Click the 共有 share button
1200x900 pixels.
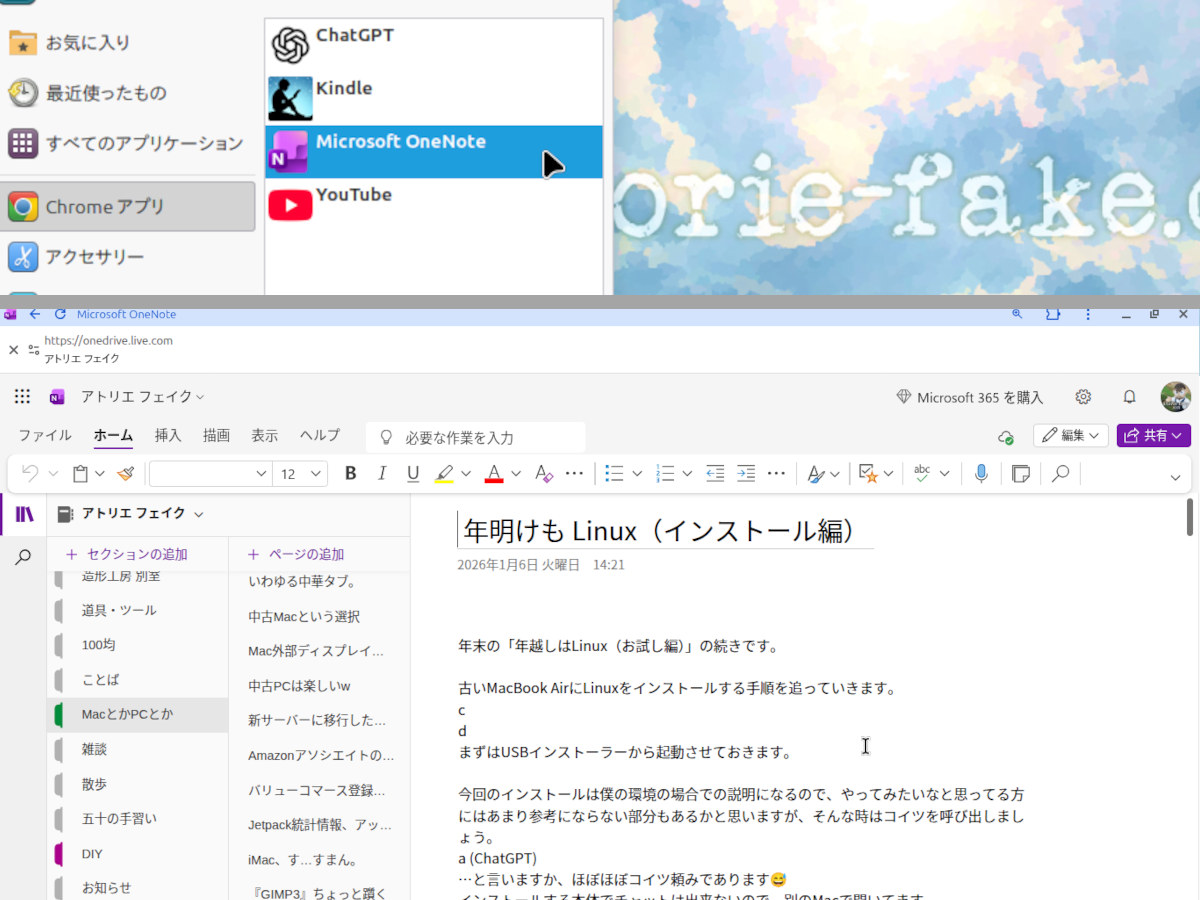[x=1153, y=436]
